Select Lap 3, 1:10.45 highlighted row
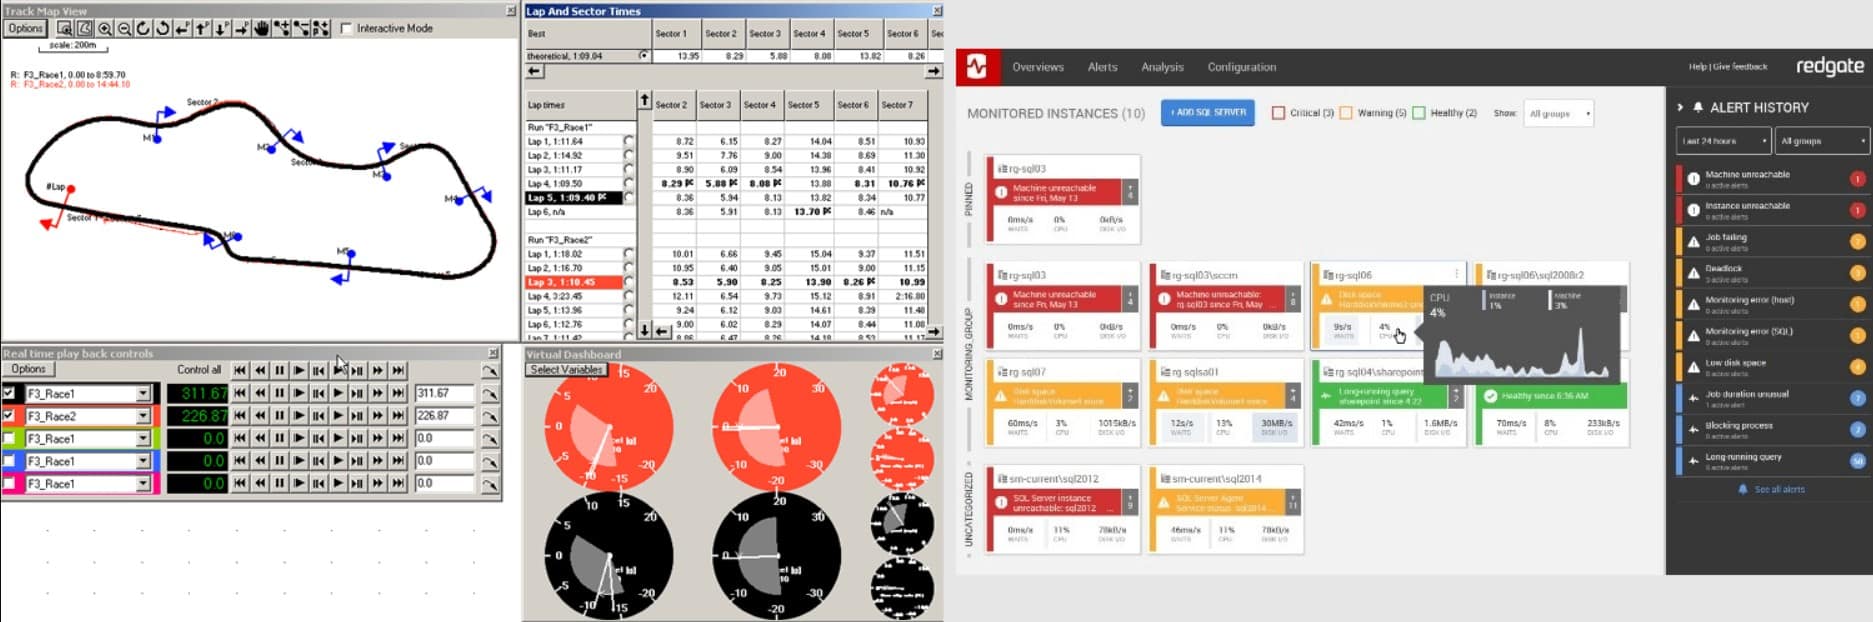Viewport: 1873px width, 622px height. tap(574, 282)
